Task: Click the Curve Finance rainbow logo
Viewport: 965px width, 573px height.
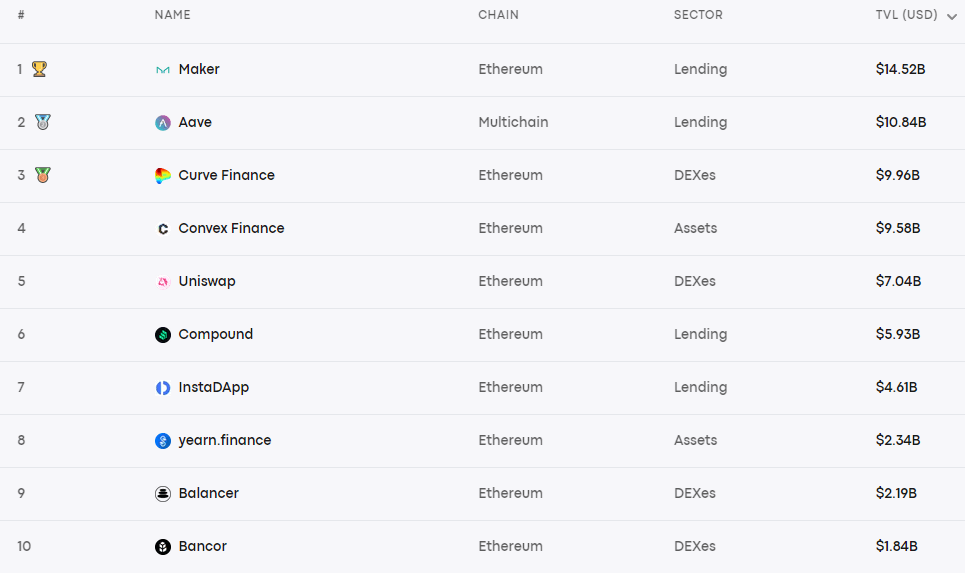Action: [x=162, y=176]
